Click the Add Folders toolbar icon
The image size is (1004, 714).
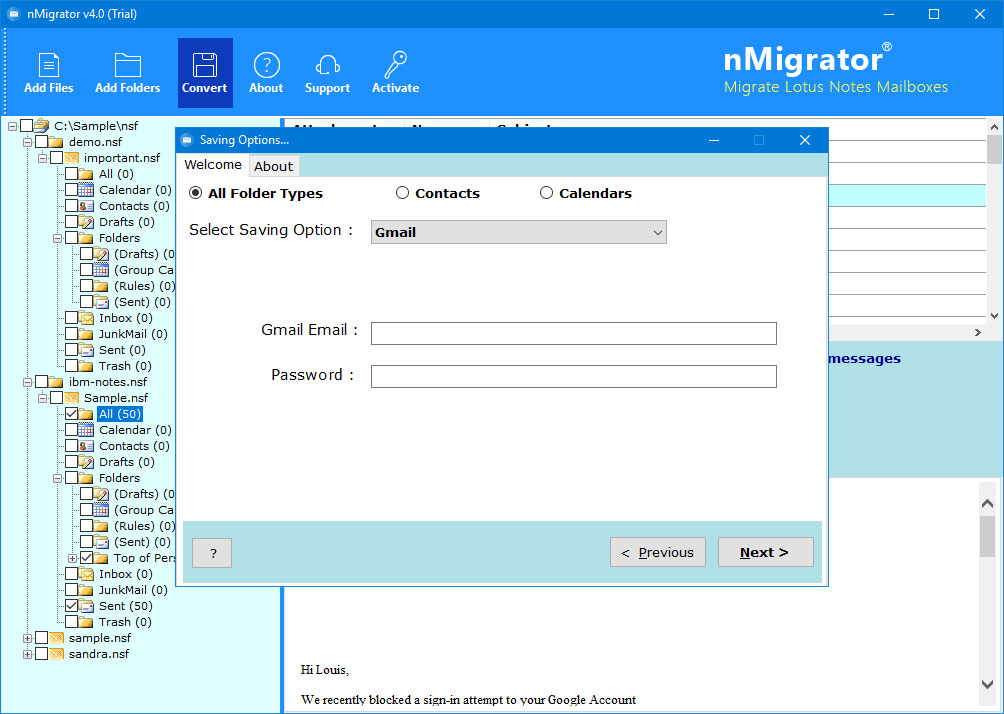coord(127,65)
